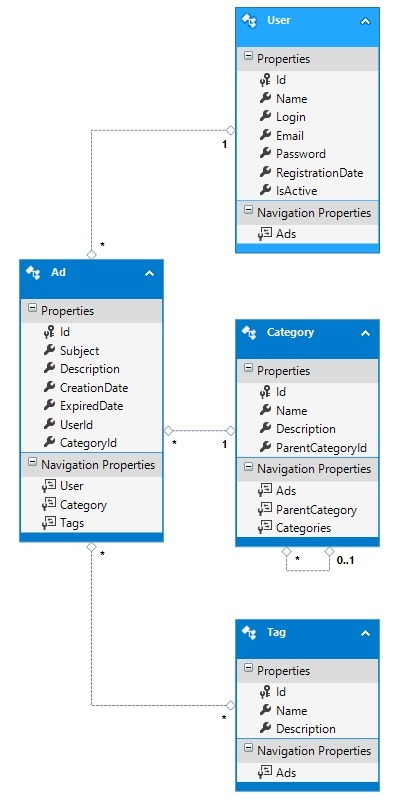Select the Name property in Tag
Screen dimensions: 394x810
coord(292,711)
